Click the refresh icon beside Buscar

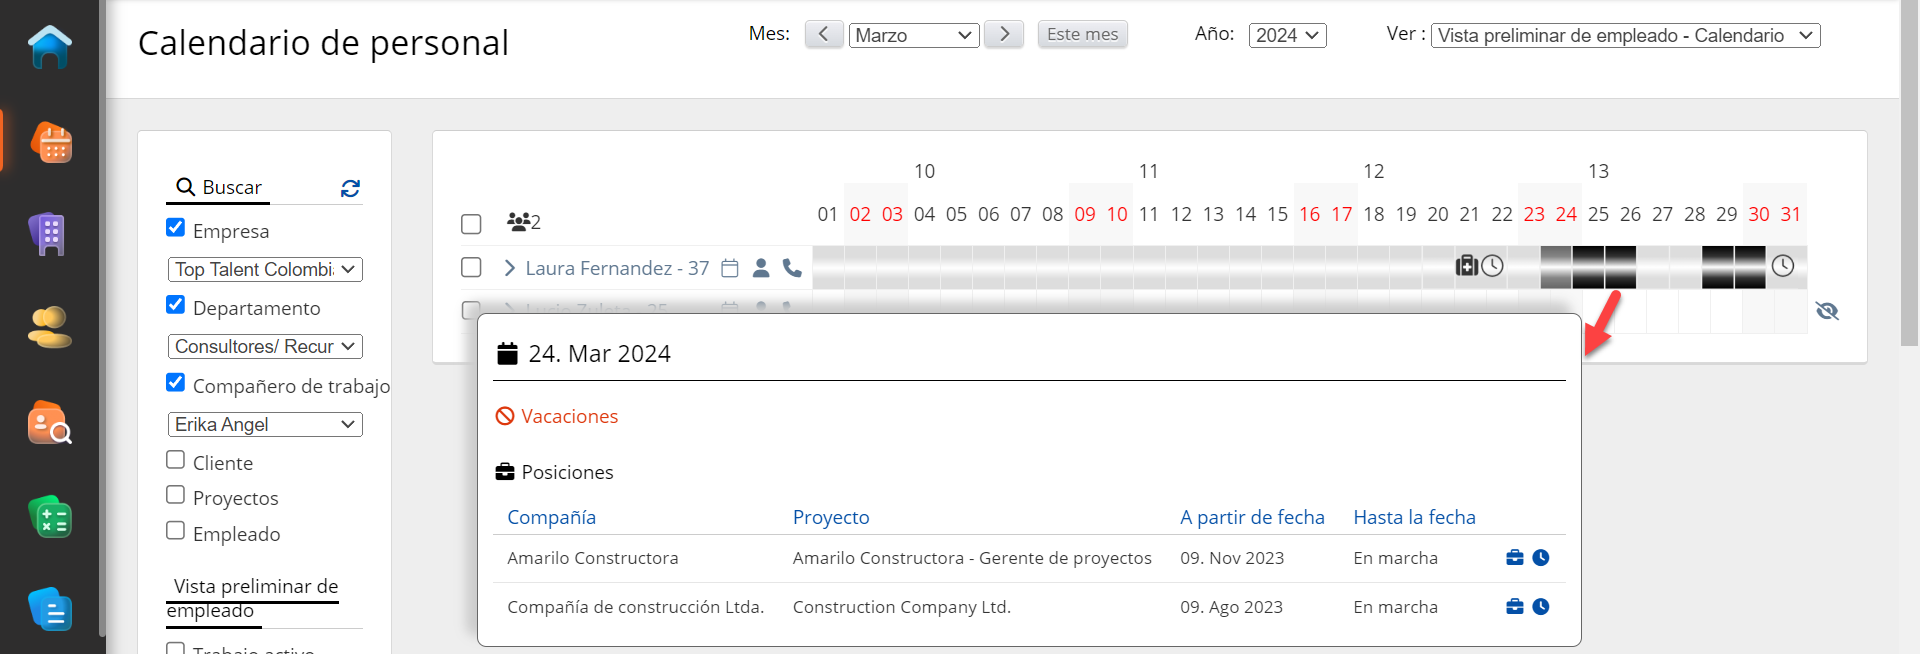tap(350, 188)
